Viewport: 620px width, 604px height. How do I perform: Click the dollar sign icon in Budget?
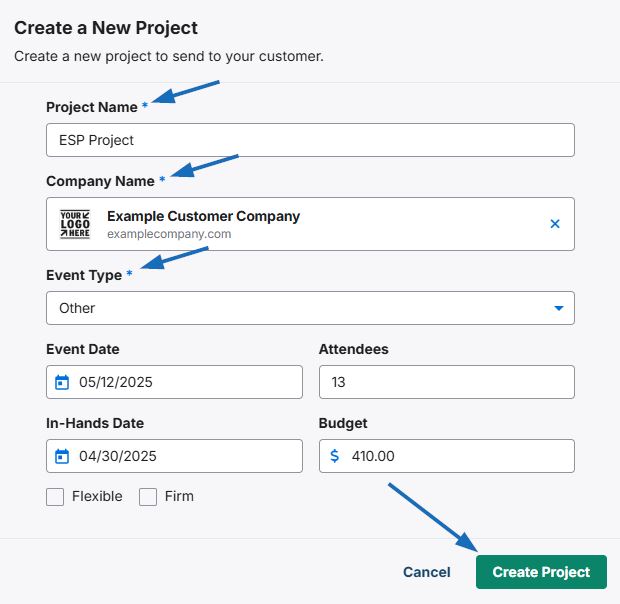tap(335, 456)
